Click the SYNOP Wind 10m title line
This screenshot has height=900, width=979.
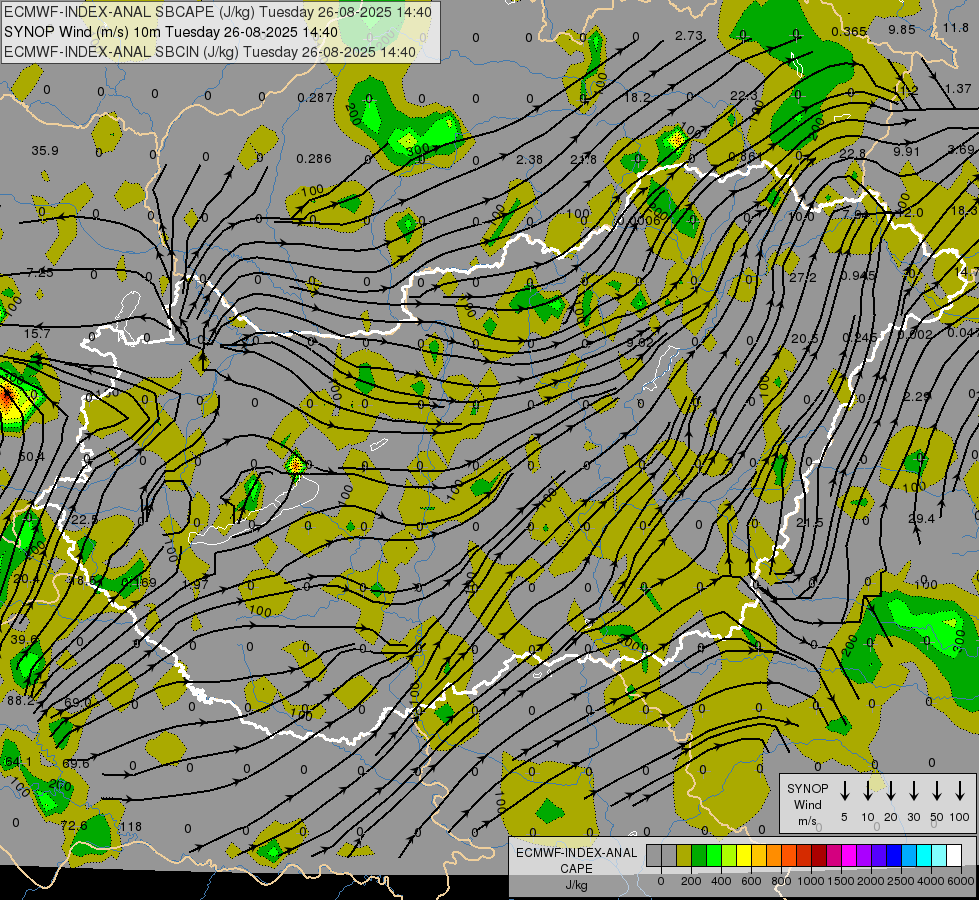[x=170, y=32]
